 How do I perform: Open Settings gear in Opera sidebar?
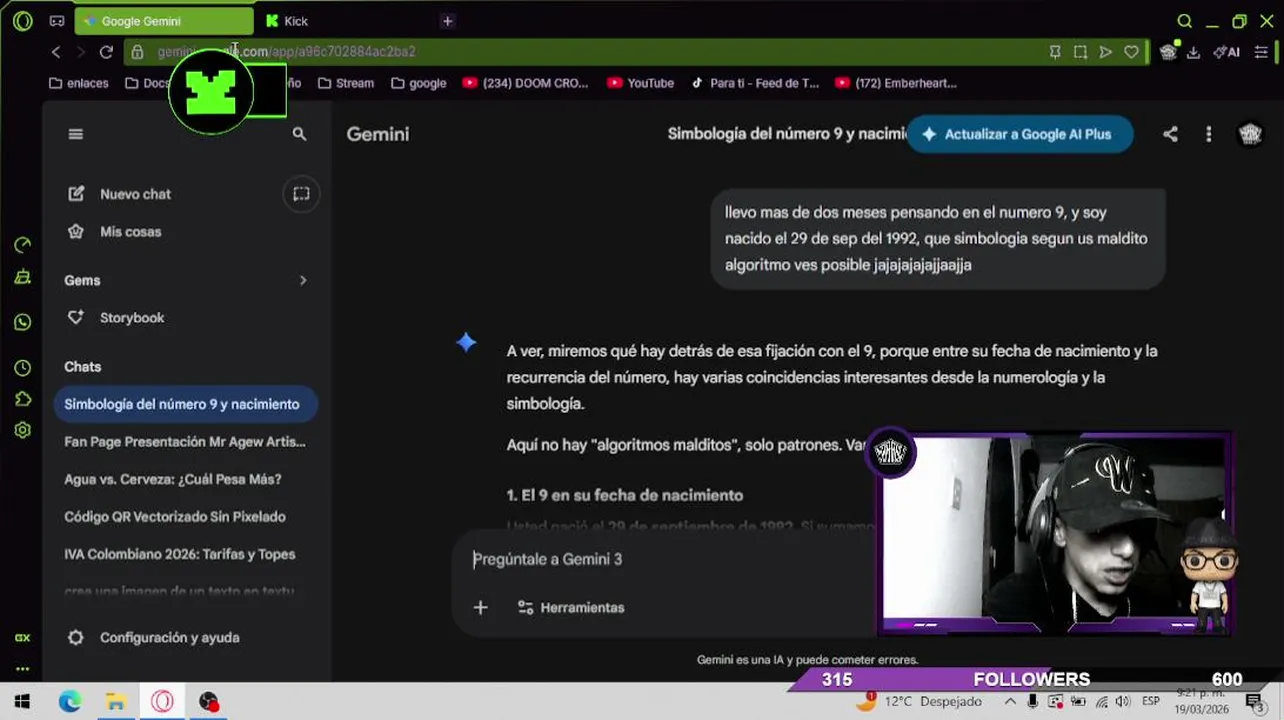22,430
